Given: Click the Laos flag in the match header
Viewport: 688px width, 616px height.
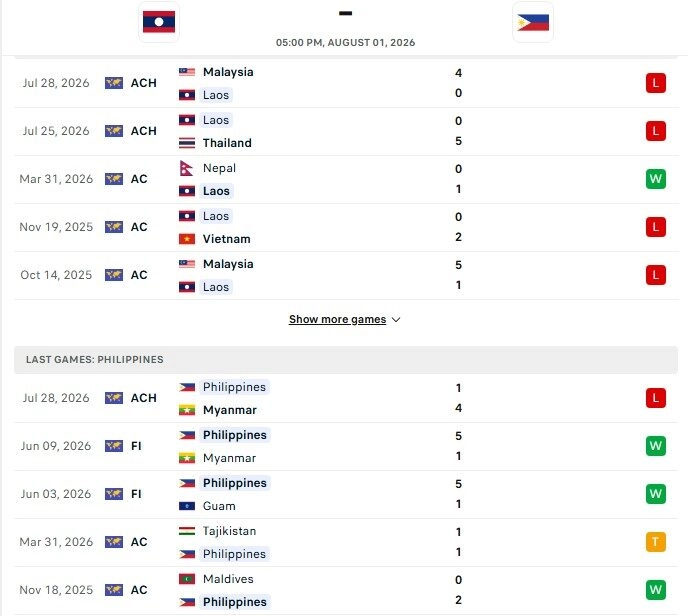Looking at the screenshot, I should 159,22.
